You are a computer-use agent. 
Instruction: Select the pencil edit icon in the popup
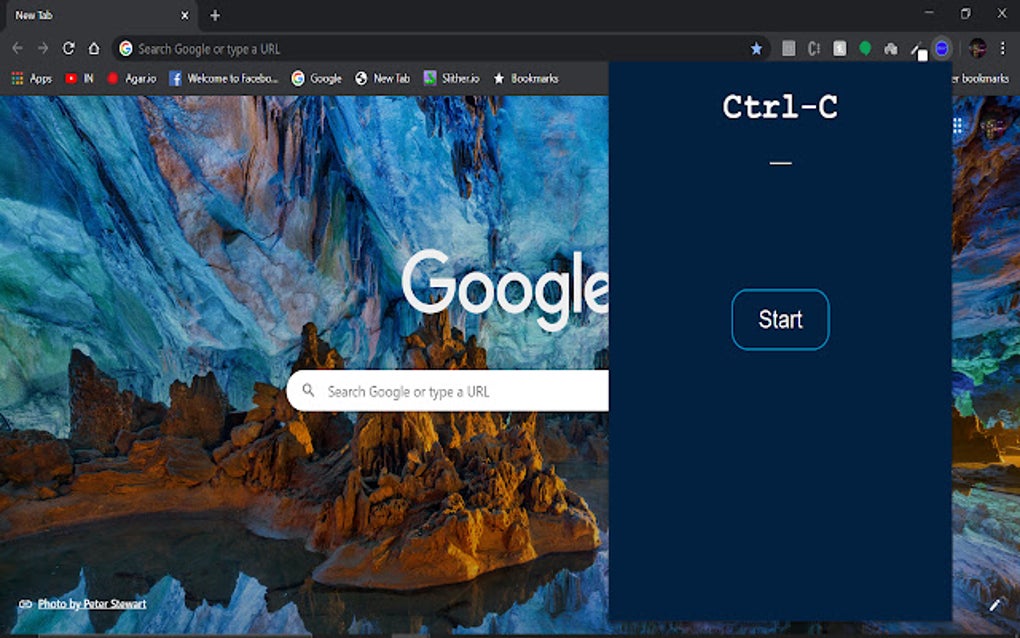click(993, 605)
